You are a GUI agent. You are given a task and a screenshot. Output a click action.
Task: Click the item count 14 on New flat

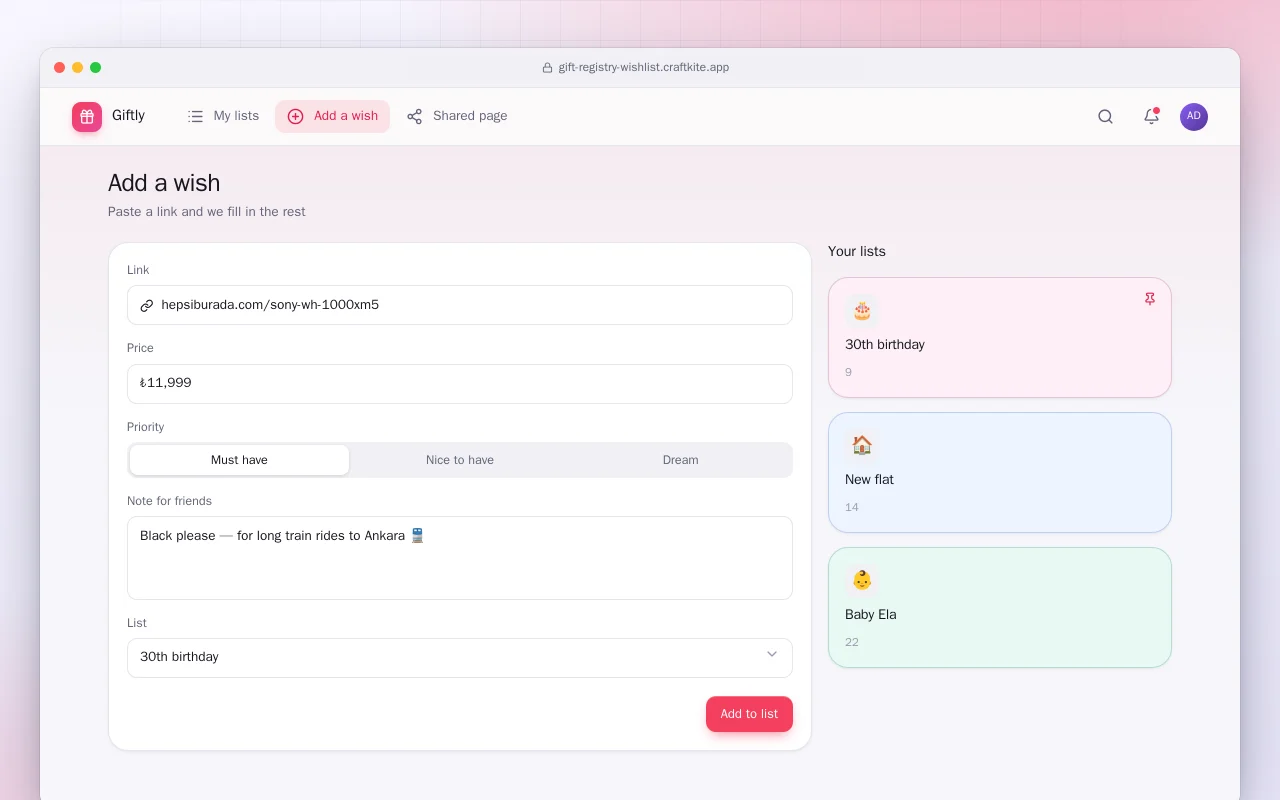pyautogui.click(x=852, y=507)
